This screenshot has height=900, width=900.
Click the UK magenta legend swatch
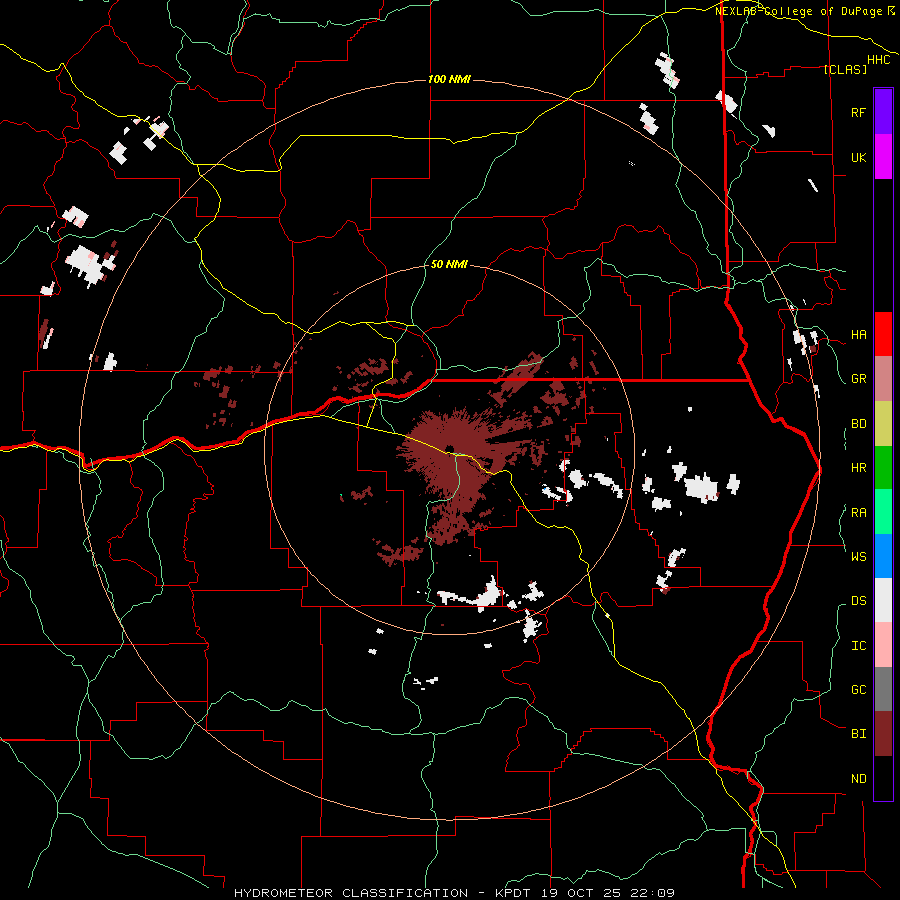pyautogui.click(x=883, y=157)
